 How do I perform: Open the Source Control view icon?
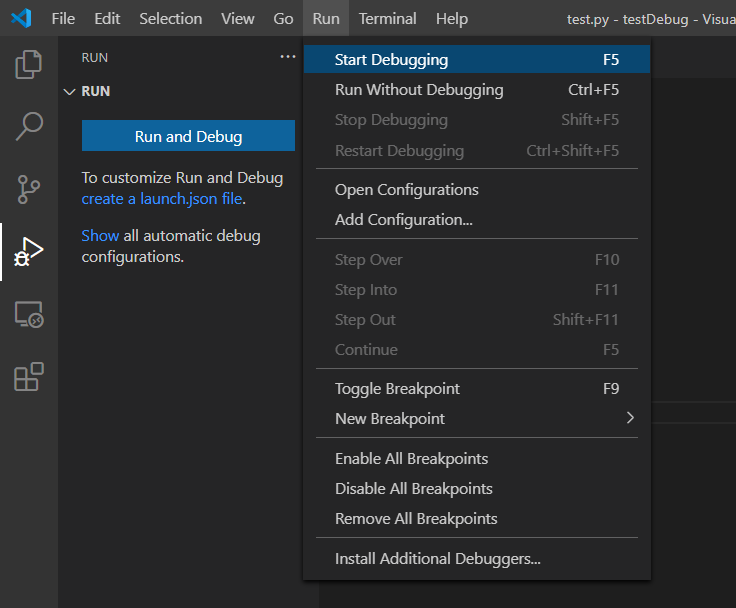coord(28,188)
